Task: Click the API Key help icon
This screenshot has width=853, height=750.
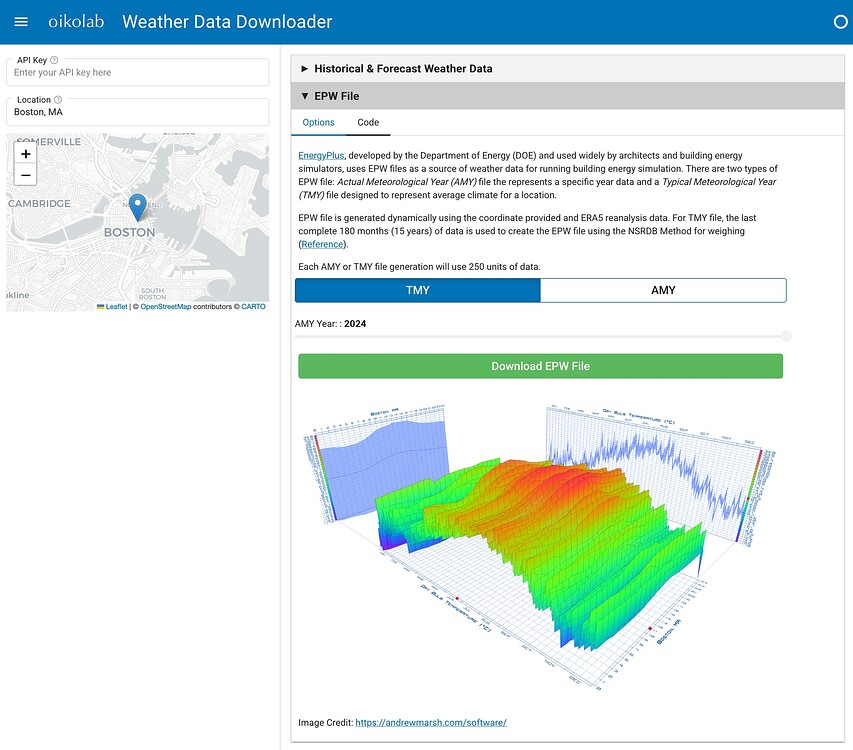Action: pos(54,60)
